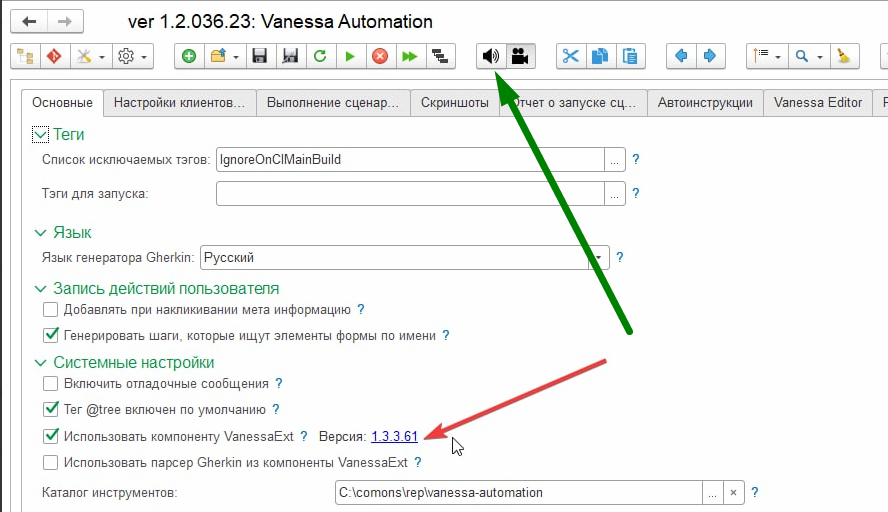Open VanessaExt version link 1.3.3.61
The height and width of the screenshot is (512, 888).
[394, 437]
